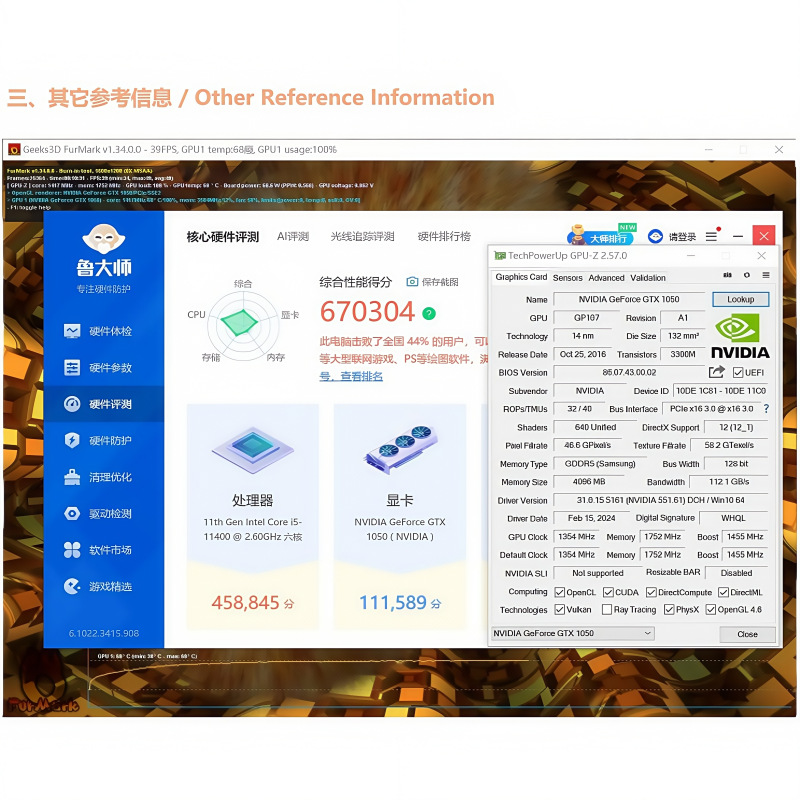Click the overall score 670304
Viewport: 800px width, 800px height.
coord(367,312)
